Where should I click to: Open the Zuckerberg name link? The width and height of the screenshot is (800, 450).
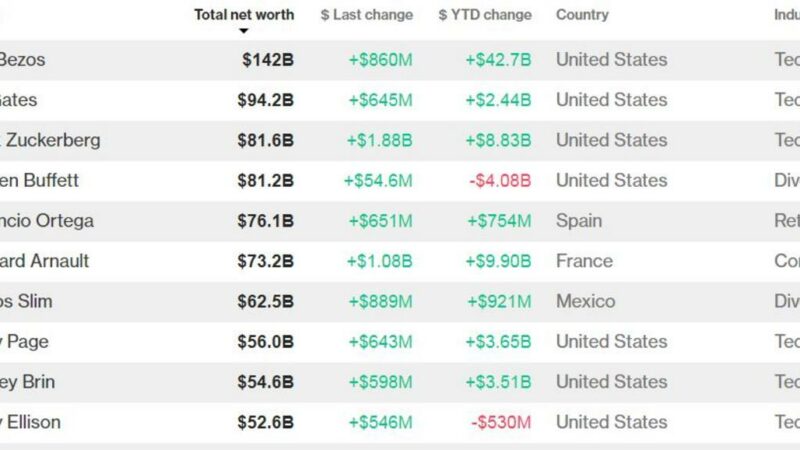pyautogui.click(x=50, y=140)
